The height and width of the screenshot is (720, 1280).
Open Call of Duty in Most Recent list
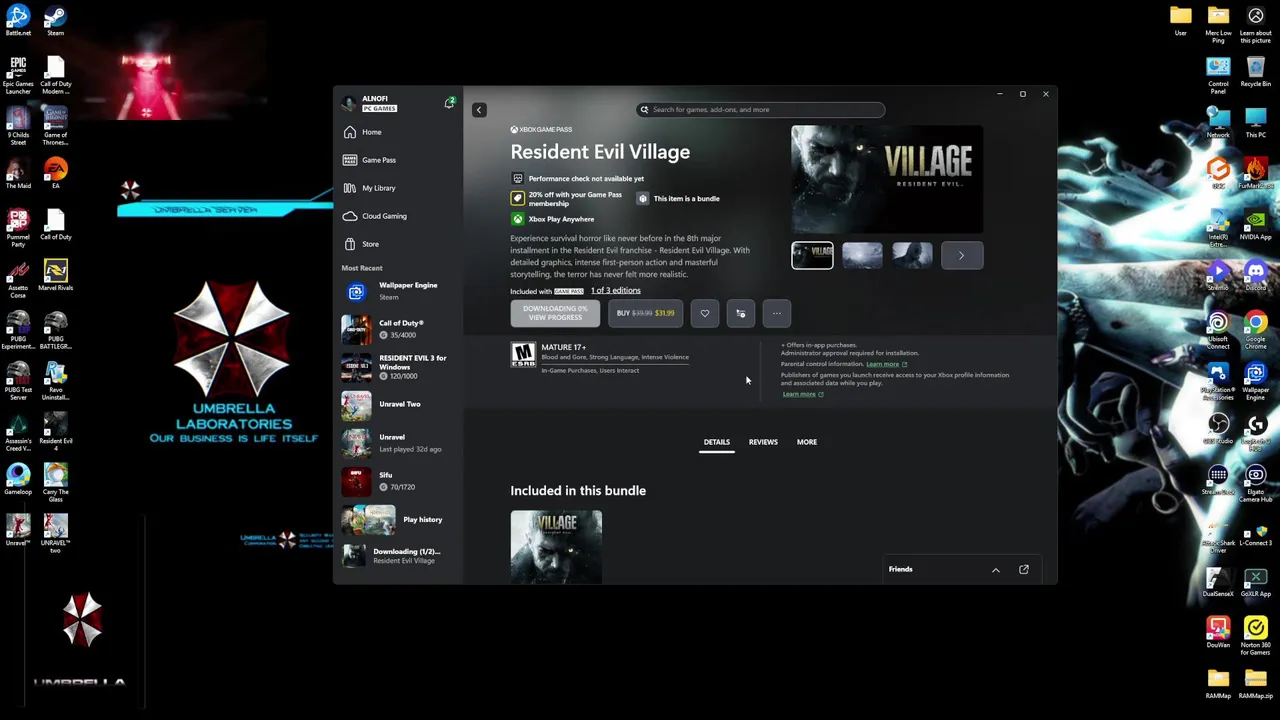pos(398,329)
